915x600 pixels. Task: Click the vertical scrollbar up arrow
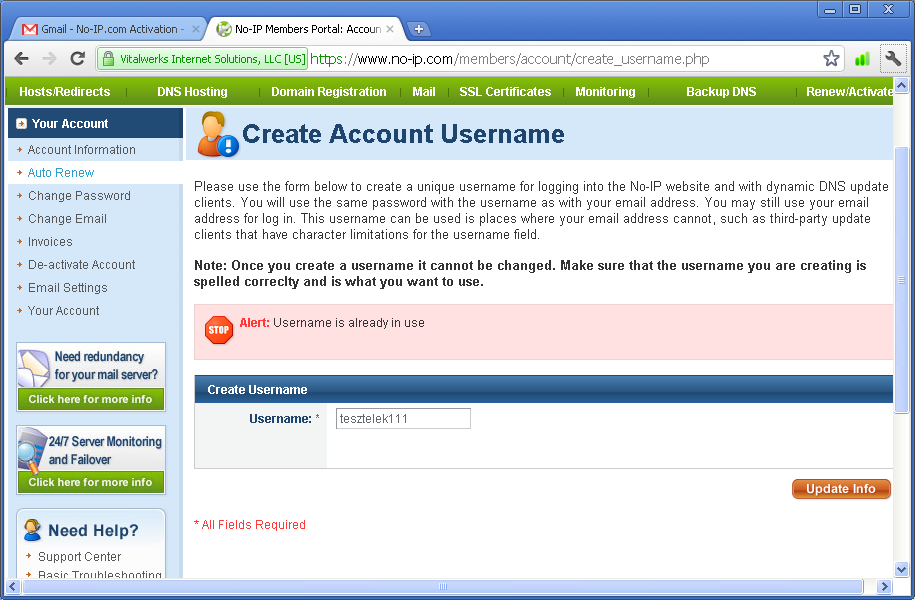pyautogui.click(x=902, y=86)
